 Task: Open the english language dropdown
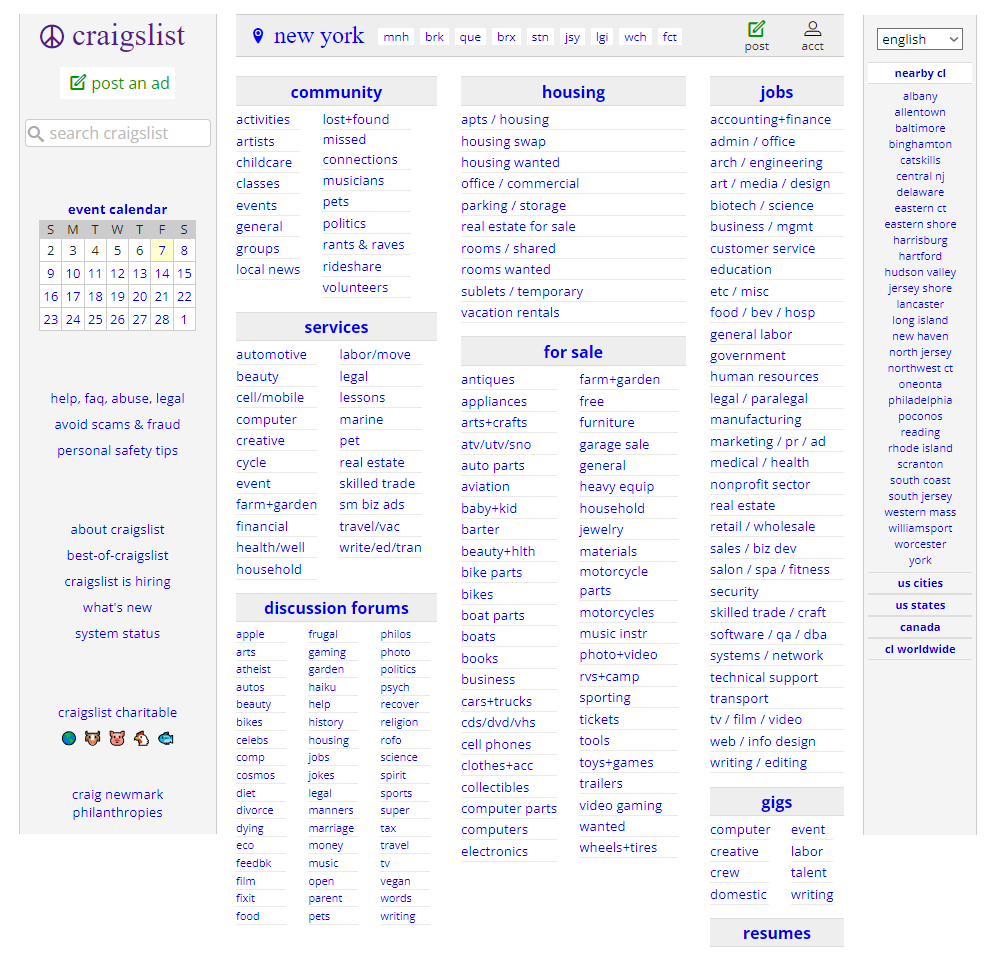click(x=919, y=39)
